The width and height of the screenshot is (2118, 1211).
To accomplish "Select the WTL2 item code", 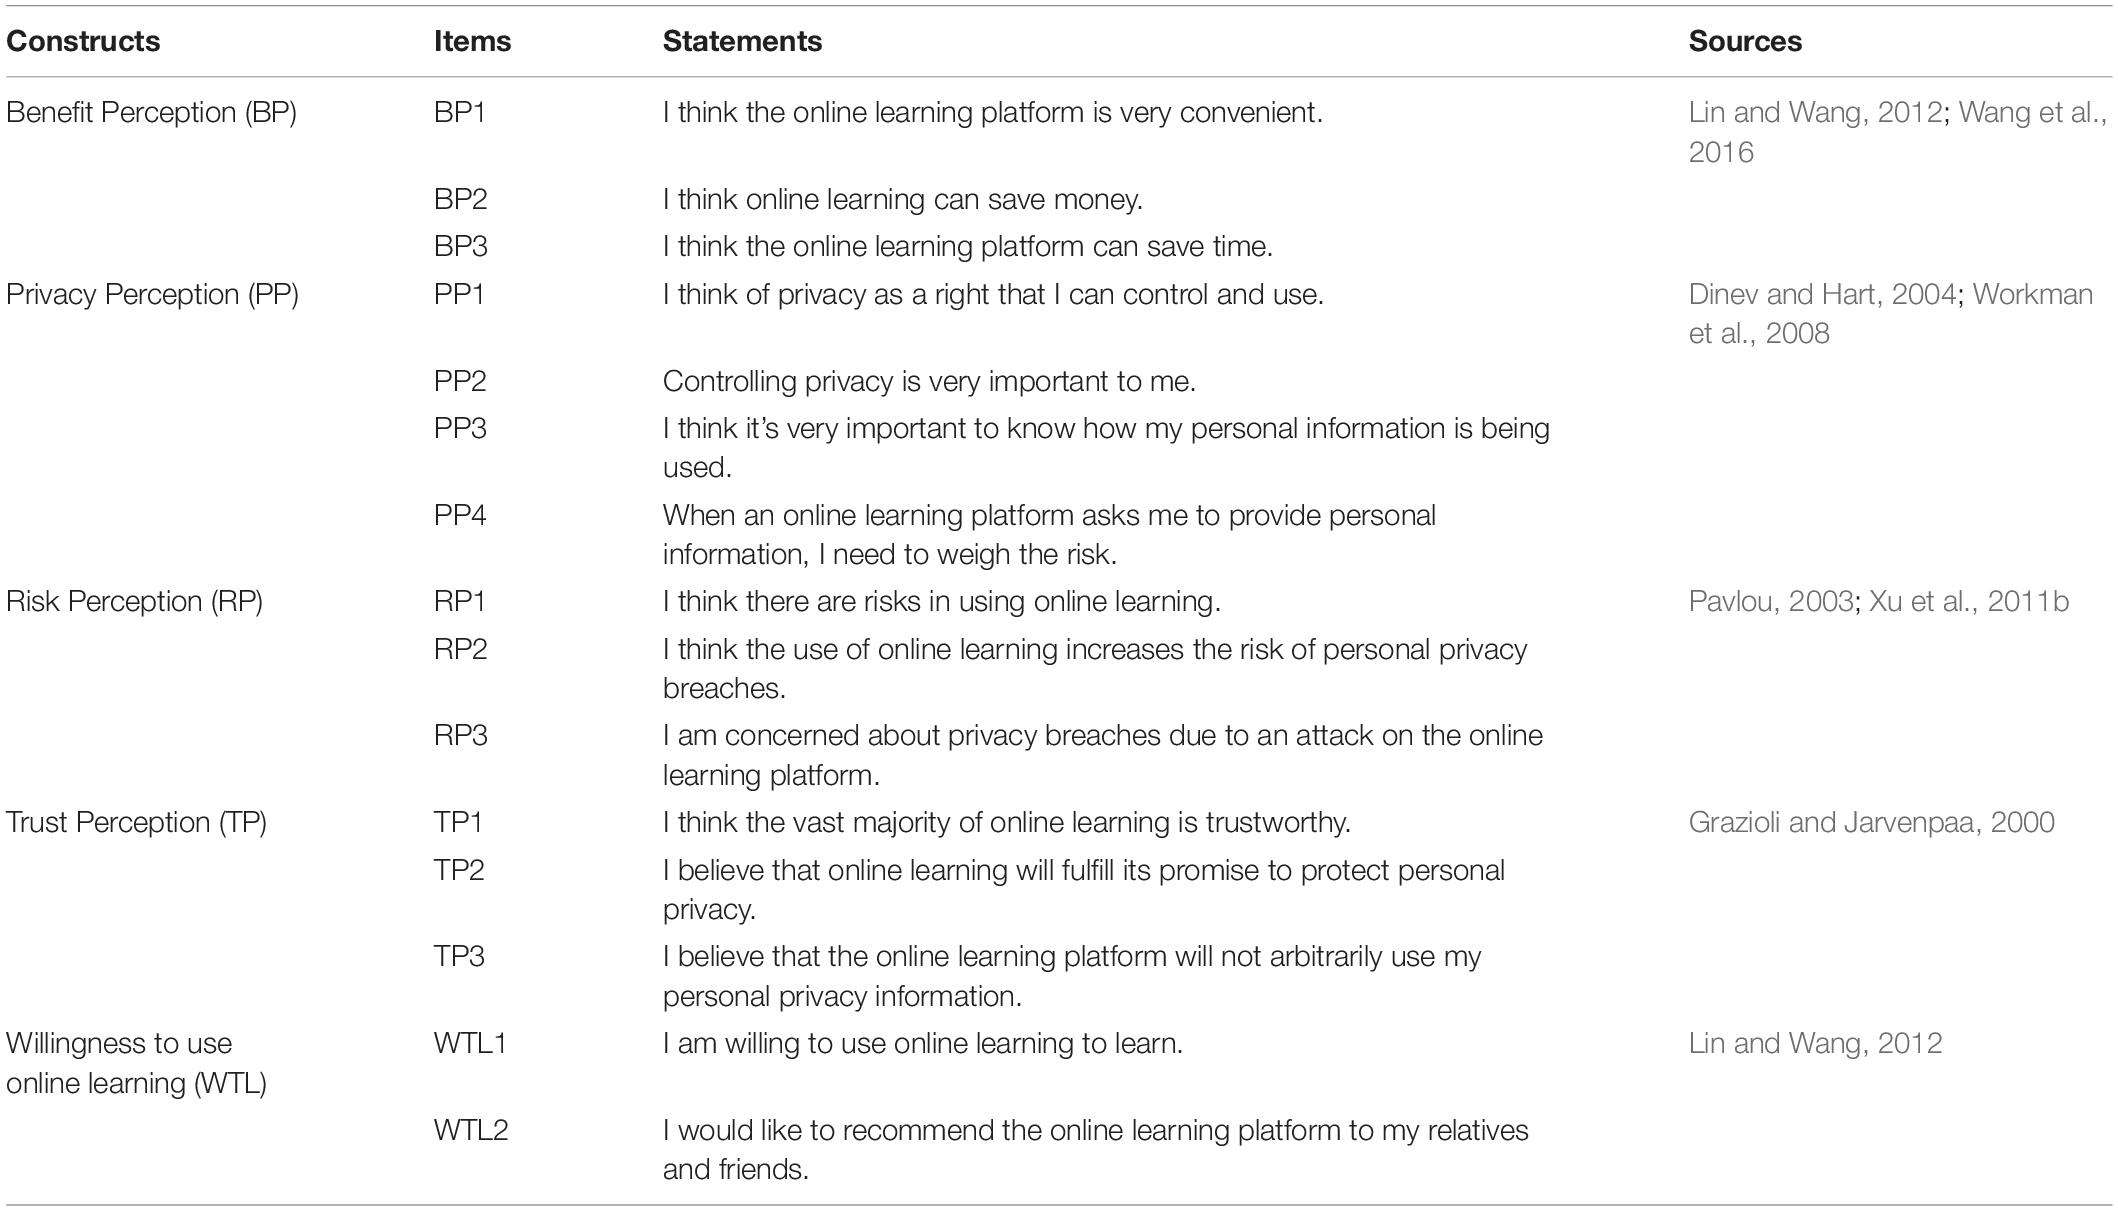I will tap(471, 1130).
